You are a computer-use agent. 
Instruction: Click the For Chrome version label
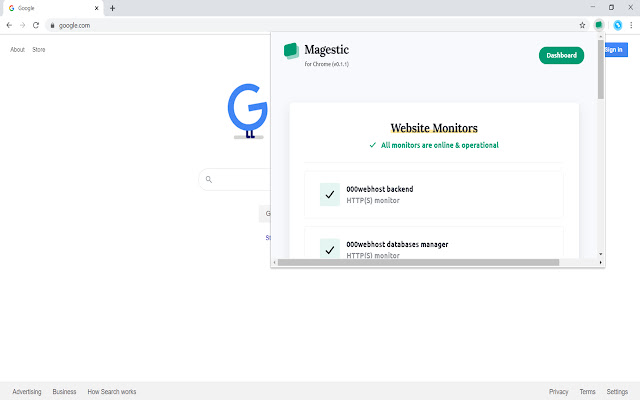327,64
